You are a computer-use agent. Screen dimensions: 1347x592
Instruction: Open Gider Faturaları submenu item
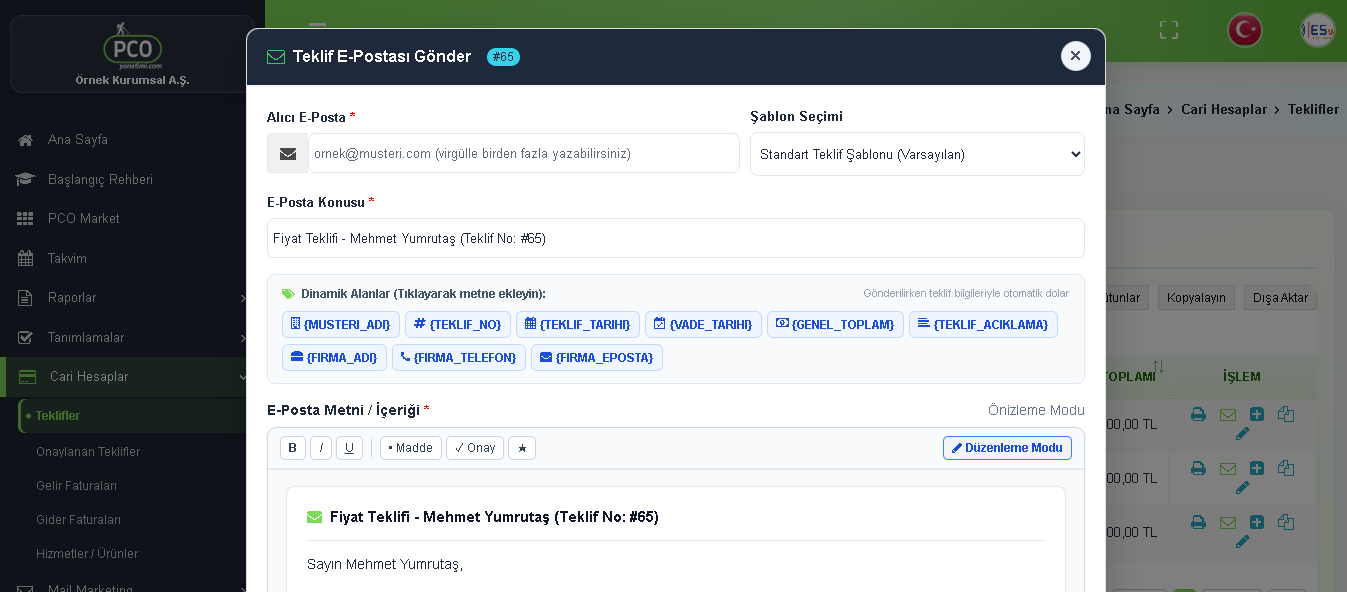(x=78, y=520)
